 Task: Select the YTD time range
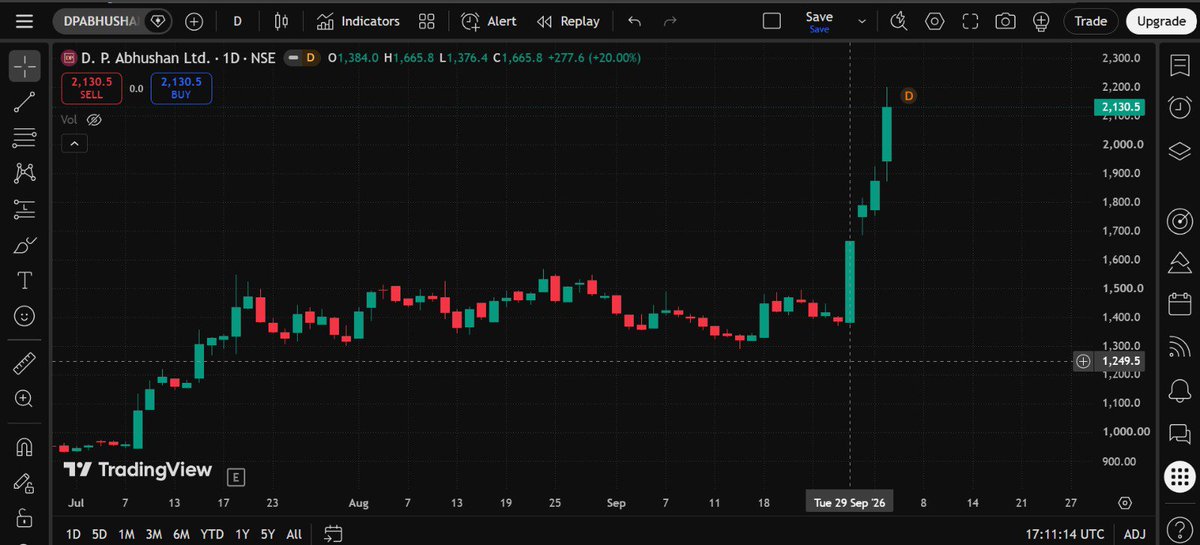212,534
